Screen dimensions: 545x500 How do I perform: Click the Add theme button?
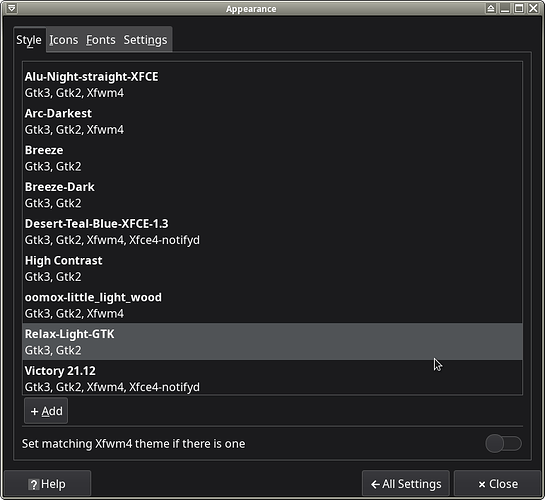point(46,411)
